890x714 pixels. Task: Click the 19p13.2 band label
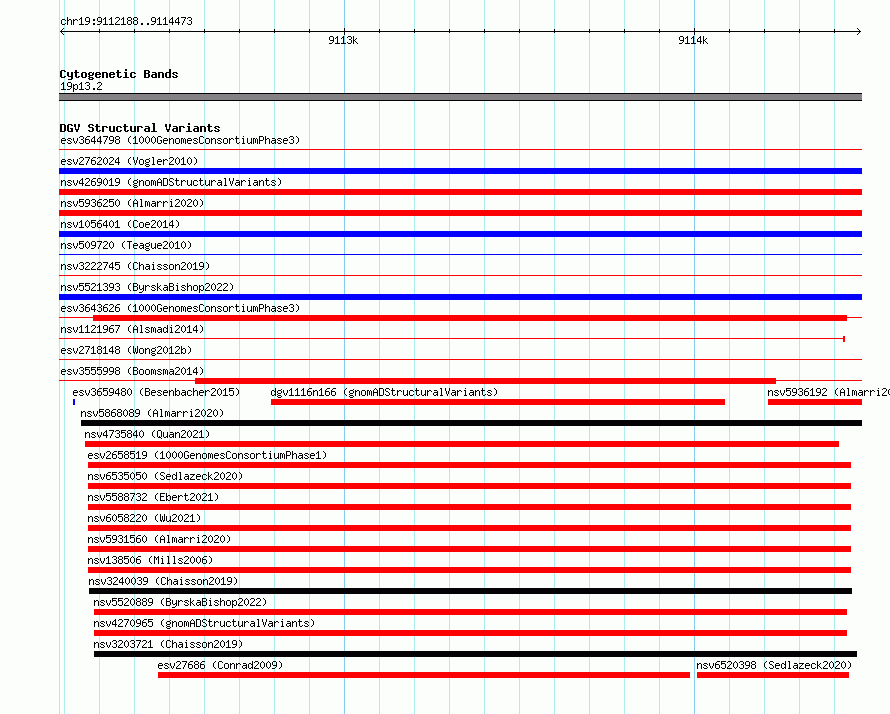point(81,86)
